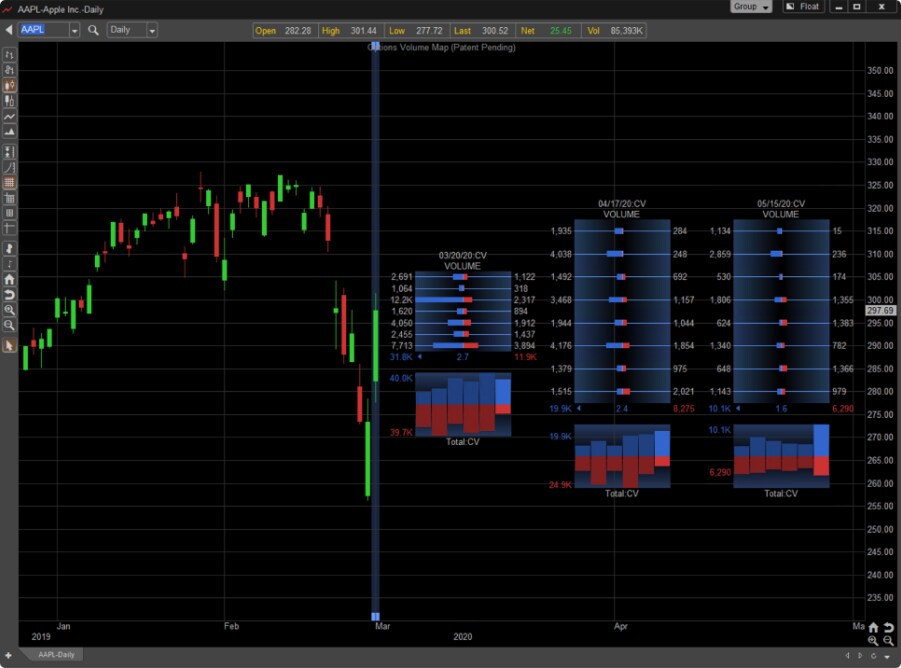The width and height of the screenshot is (901, 668).
Task: Click the home icon at chart bottom right
Action: (873, 628)
